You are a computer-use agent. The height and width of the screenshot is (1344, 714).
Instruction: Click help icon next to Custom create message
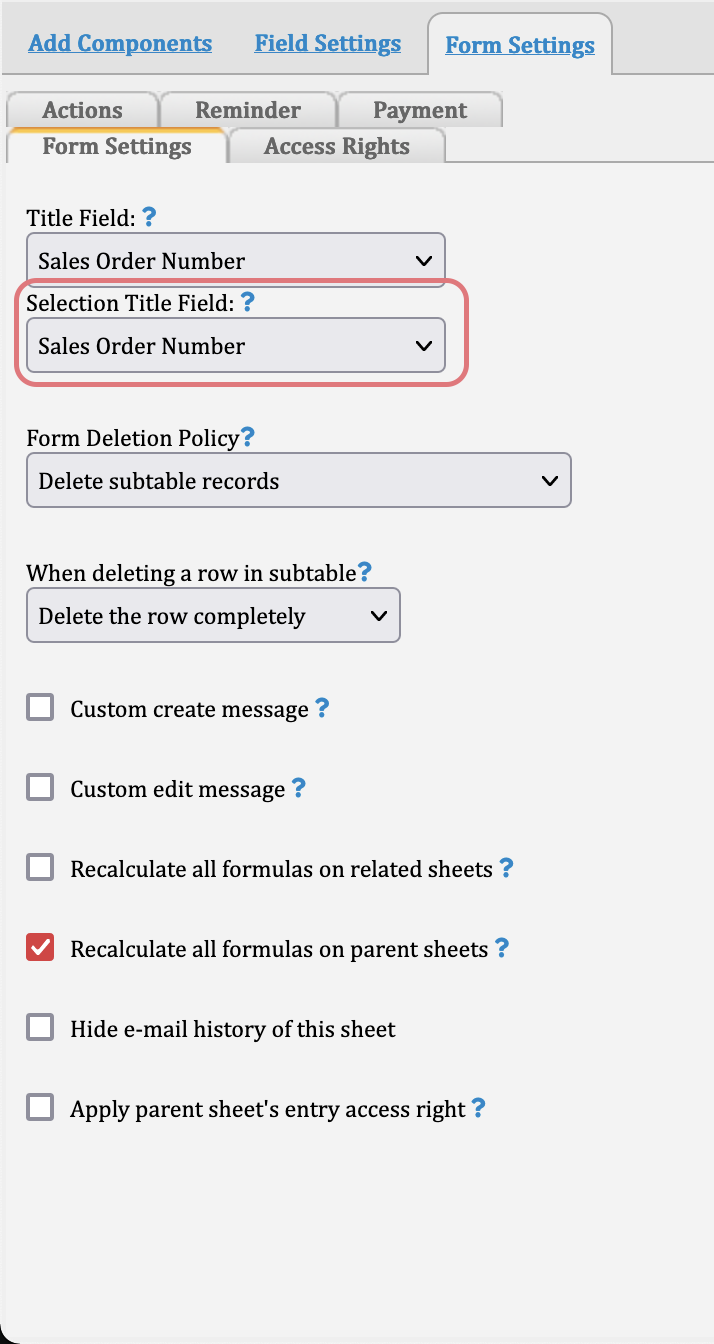[322, 708]
